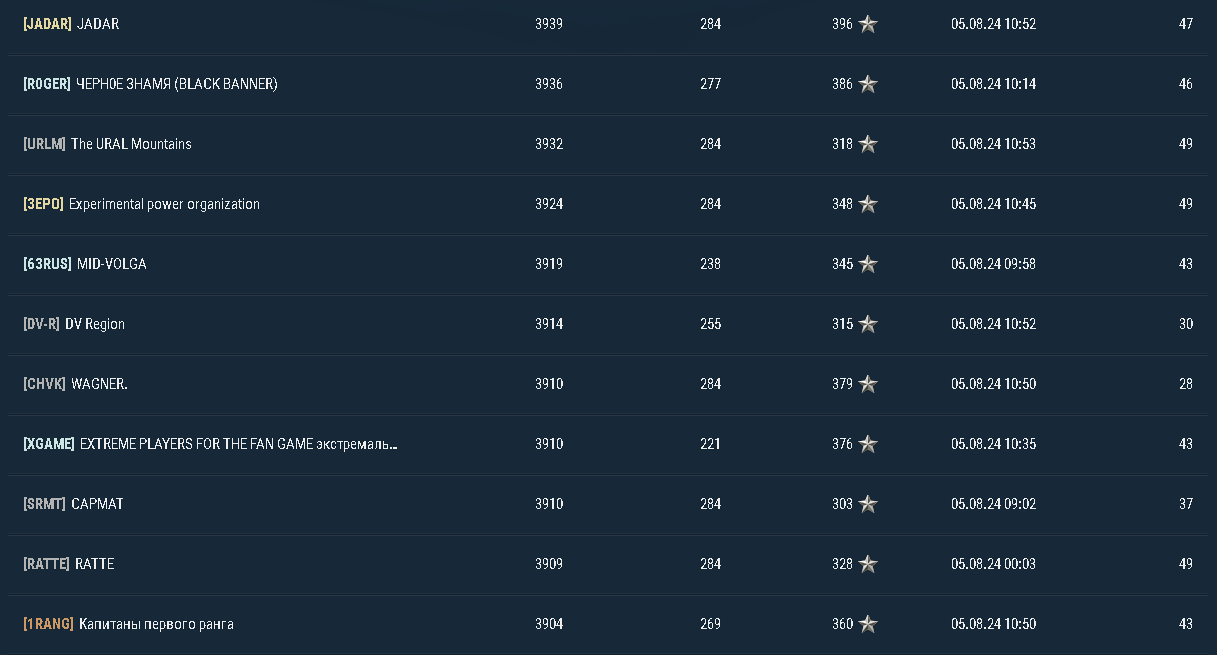The width and height of the screenshot is (1217, 655).
Task: Select the MID-VOLGA clan name
Action: [111, 264]
